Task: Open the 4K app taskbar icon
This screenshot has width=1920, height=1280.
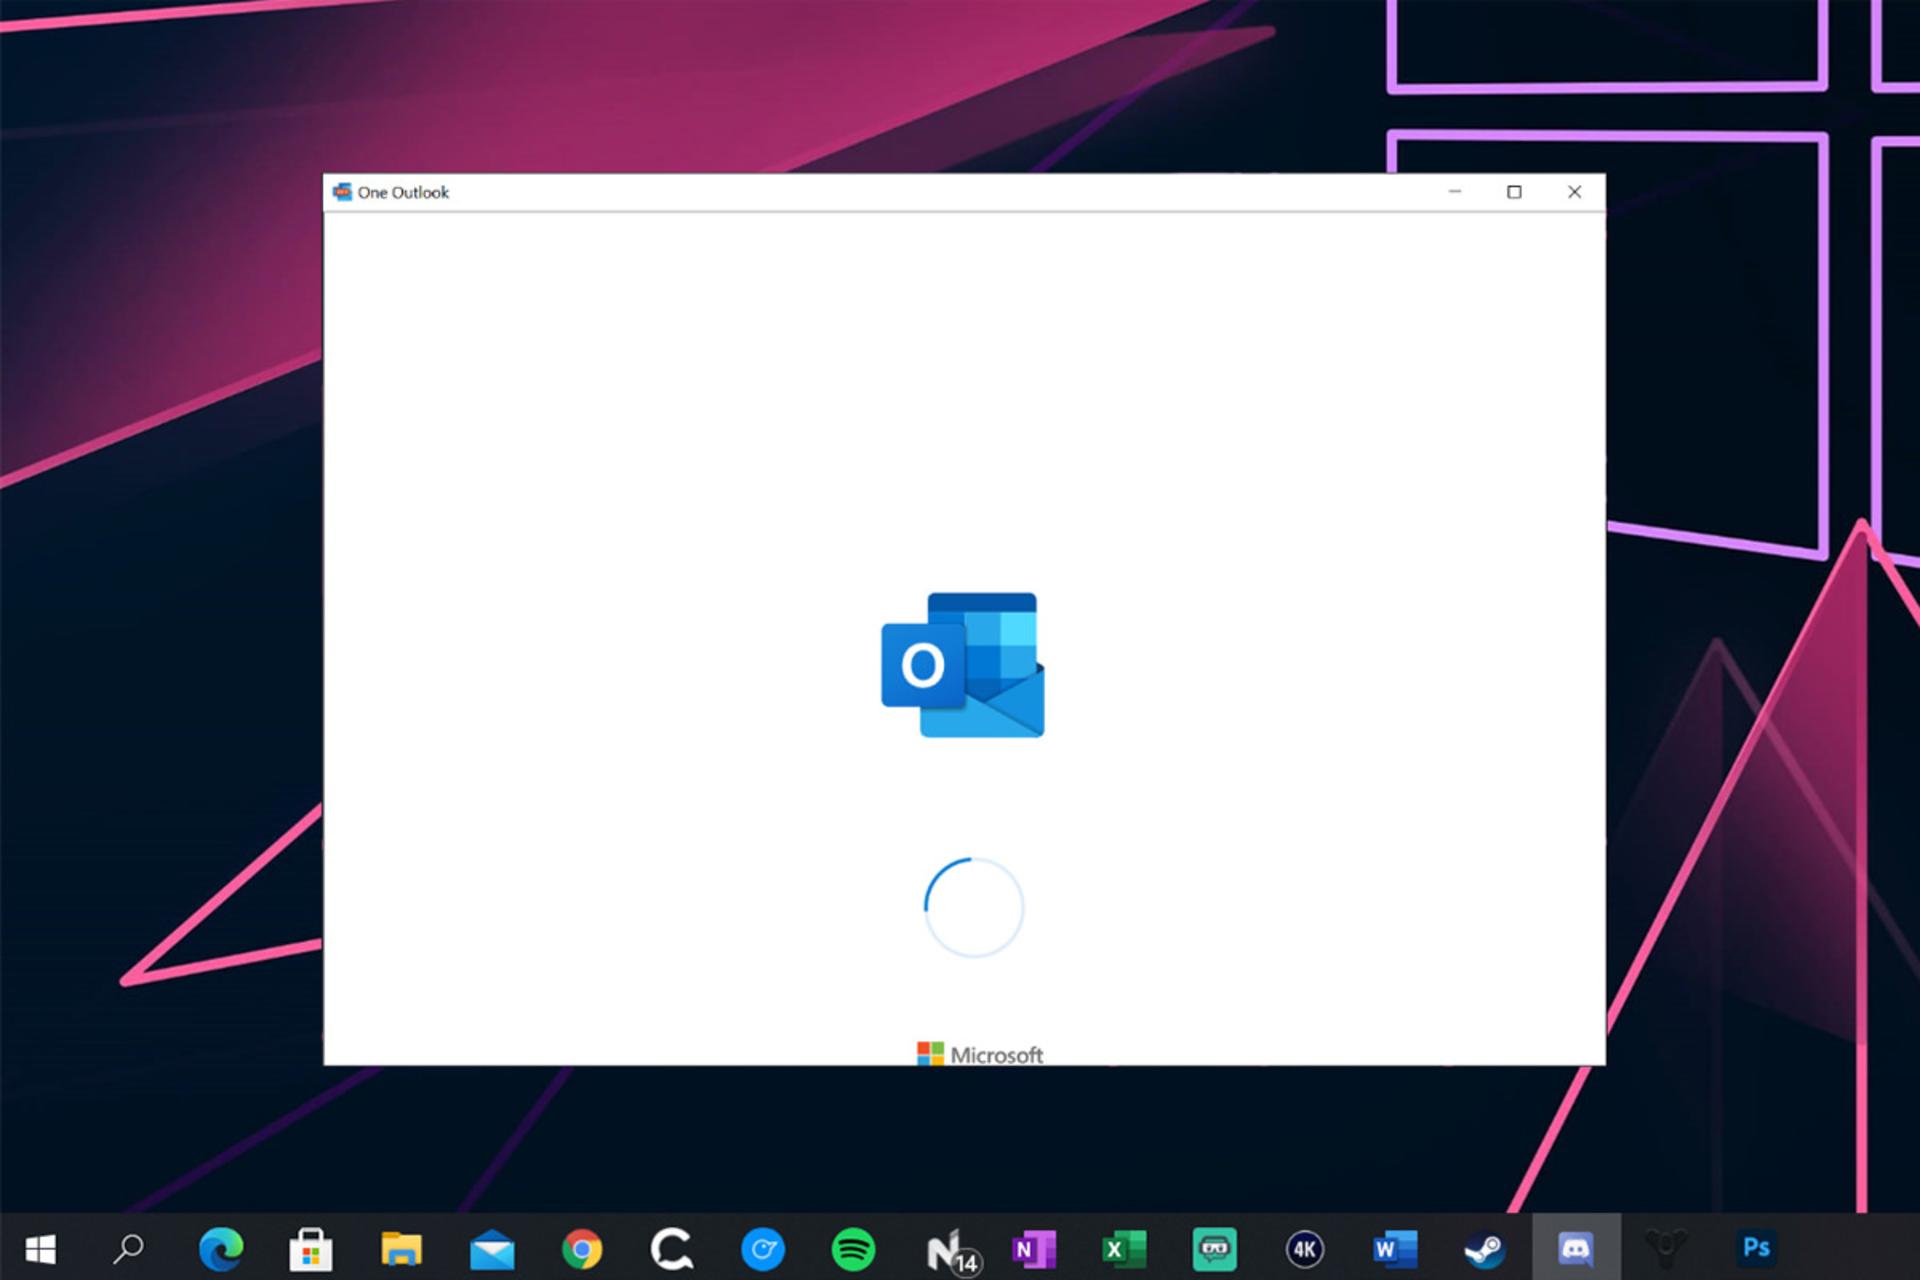Action: point(1304,1248)
